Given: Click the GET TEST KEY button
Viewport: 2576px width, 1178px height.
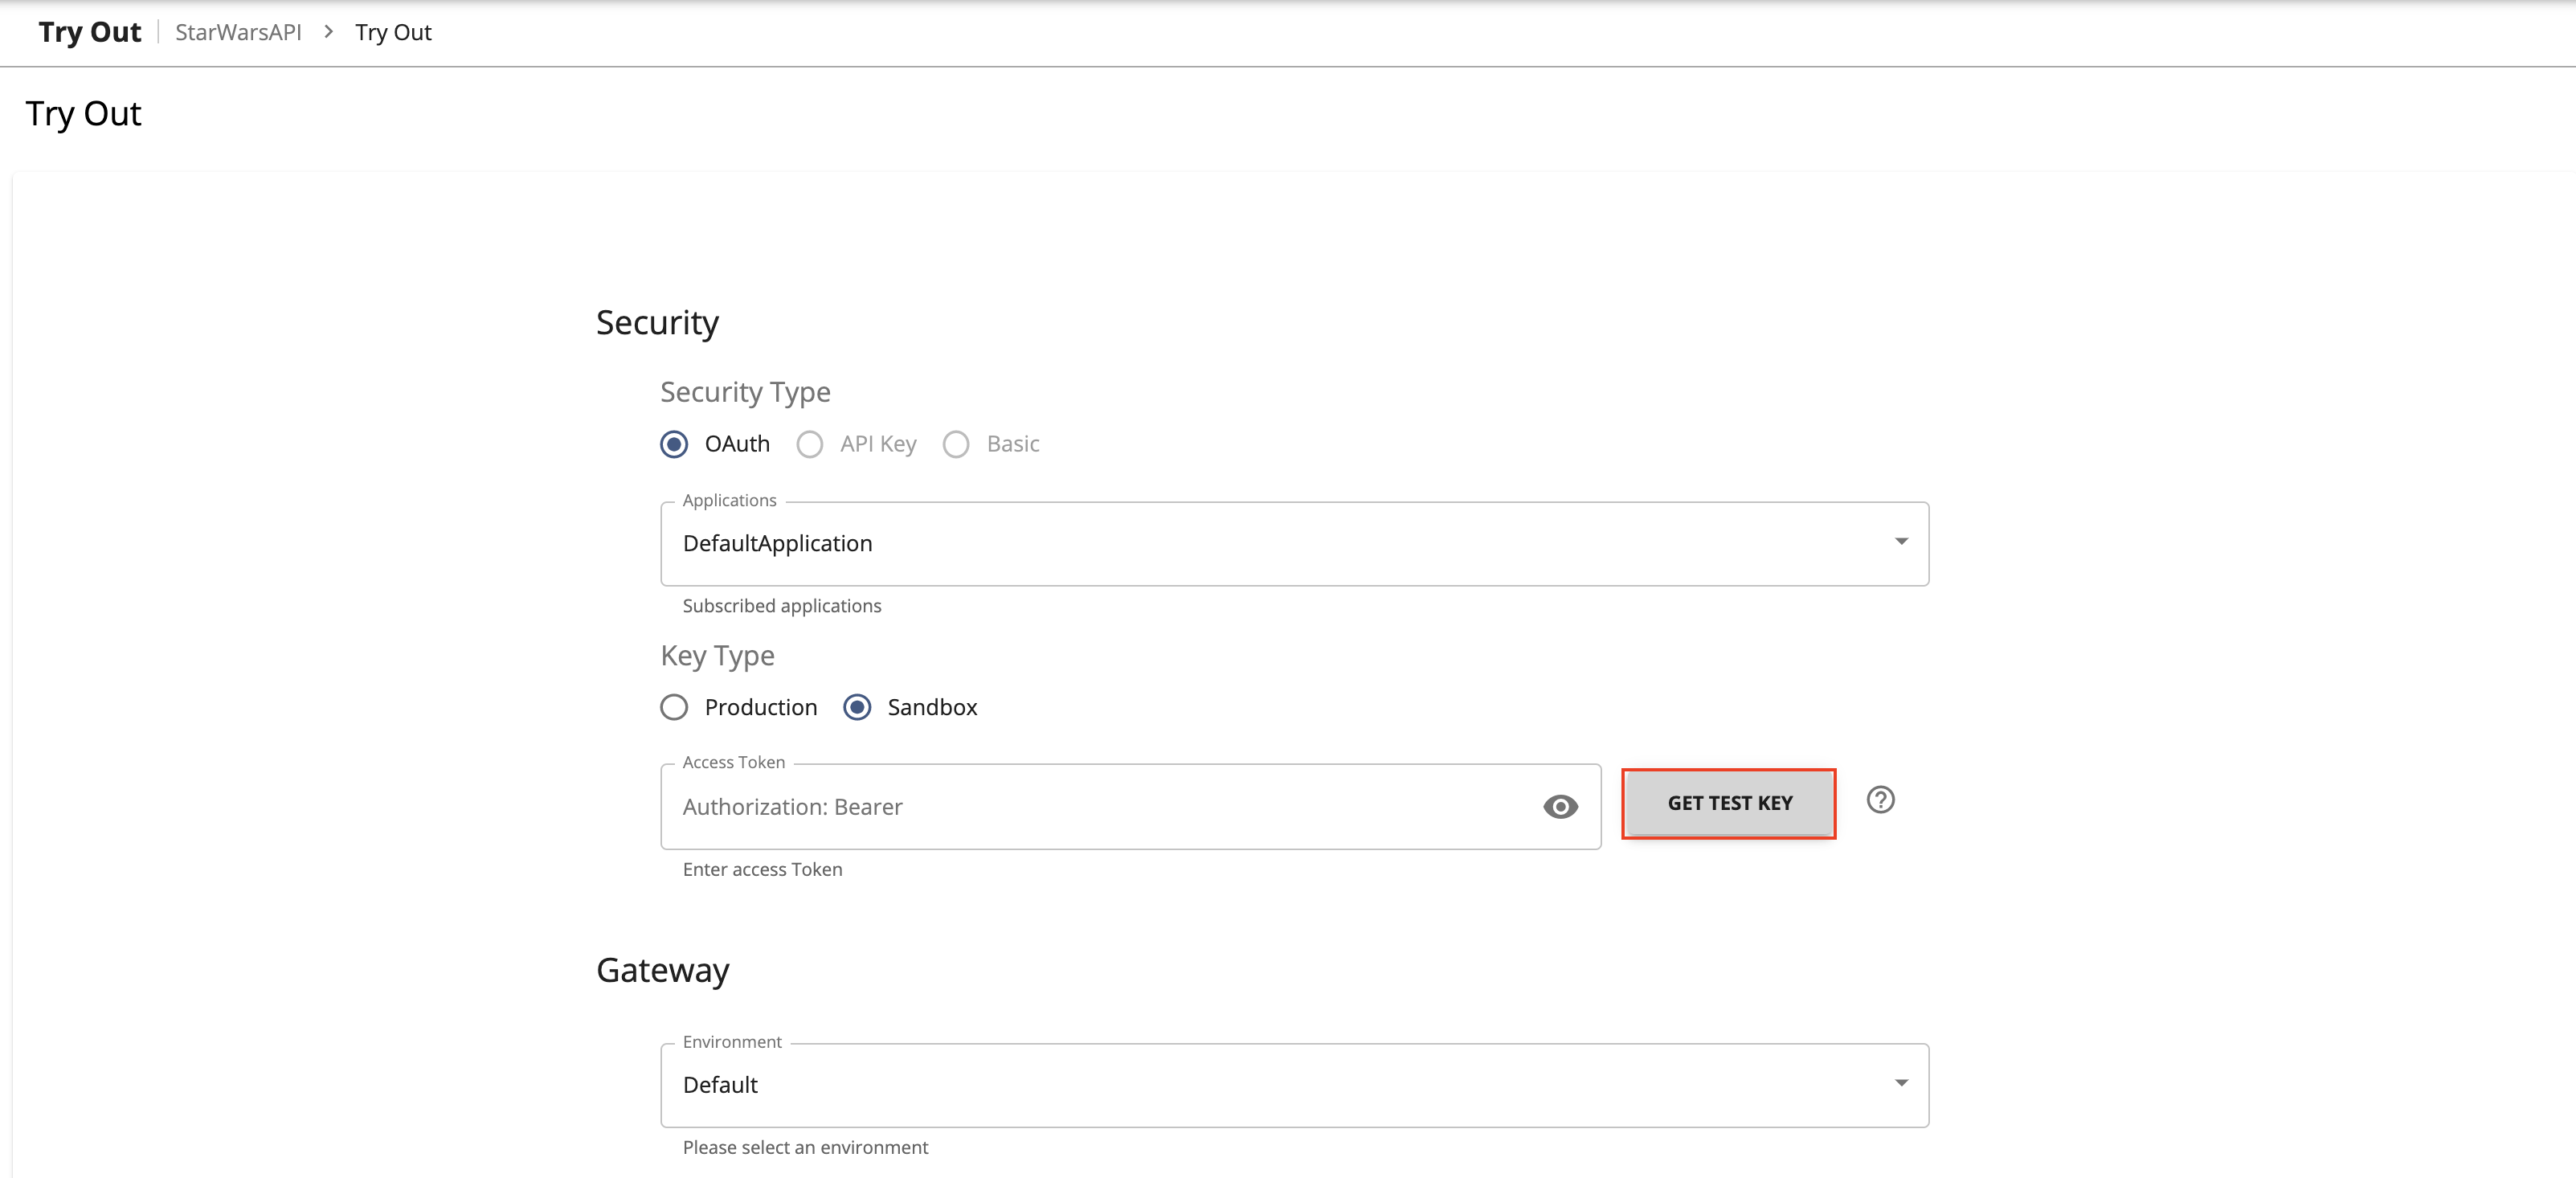Looking at the screenshot, I should (1729, 803).
